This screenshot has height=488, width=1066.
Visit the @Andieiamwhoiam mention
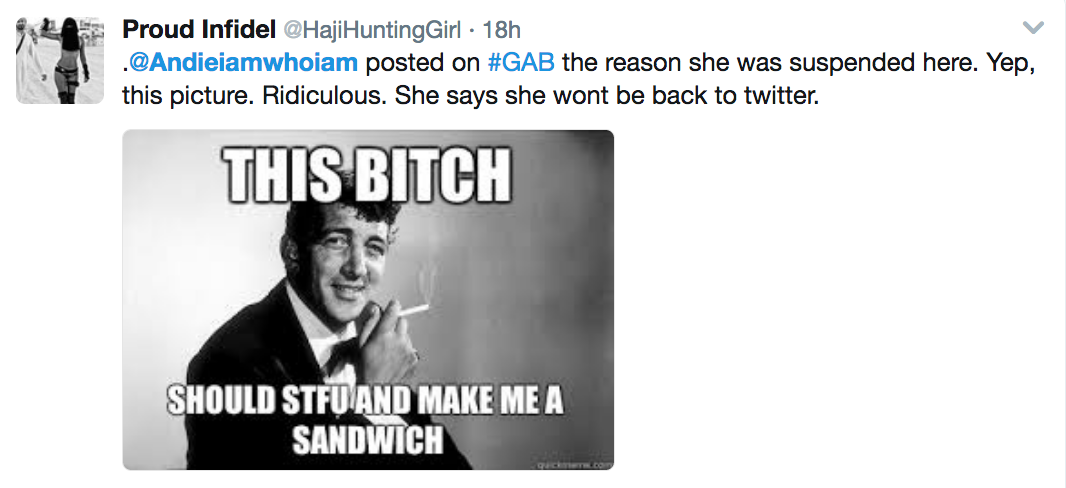pyautogui.click(x=243, y=63)
